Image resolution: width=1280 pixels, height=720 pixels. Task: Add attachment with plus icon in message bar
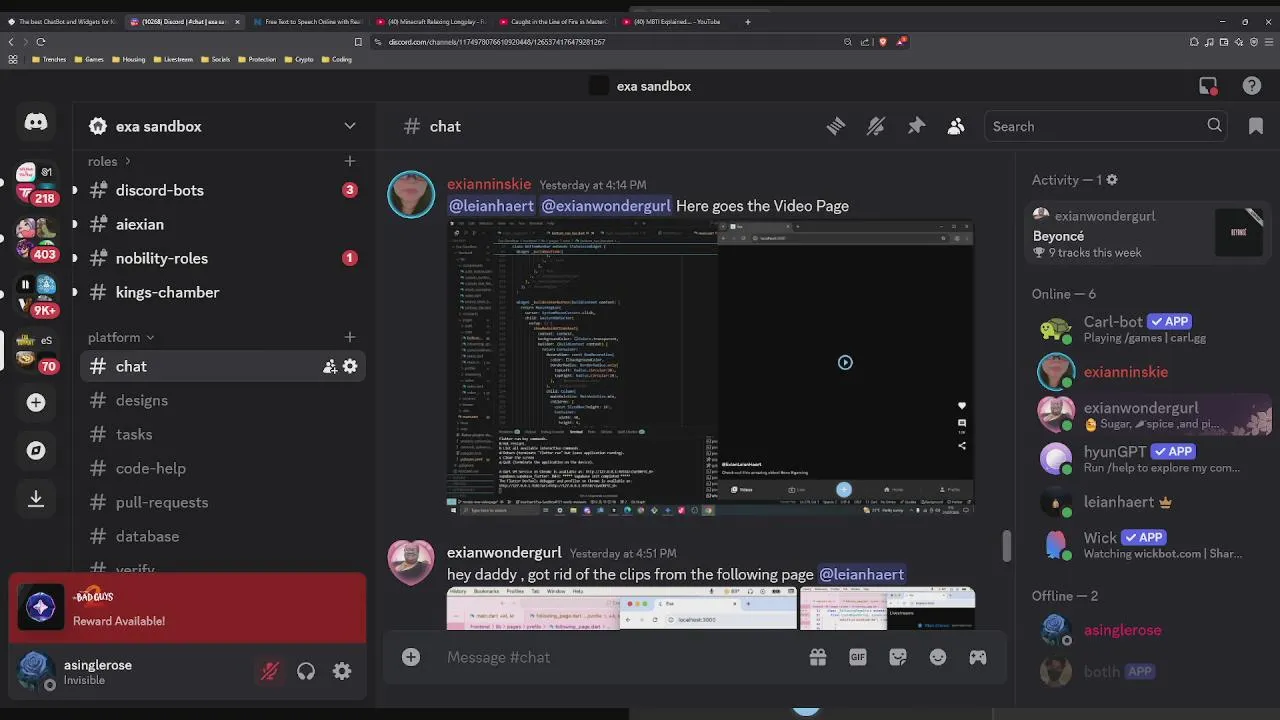411,657
